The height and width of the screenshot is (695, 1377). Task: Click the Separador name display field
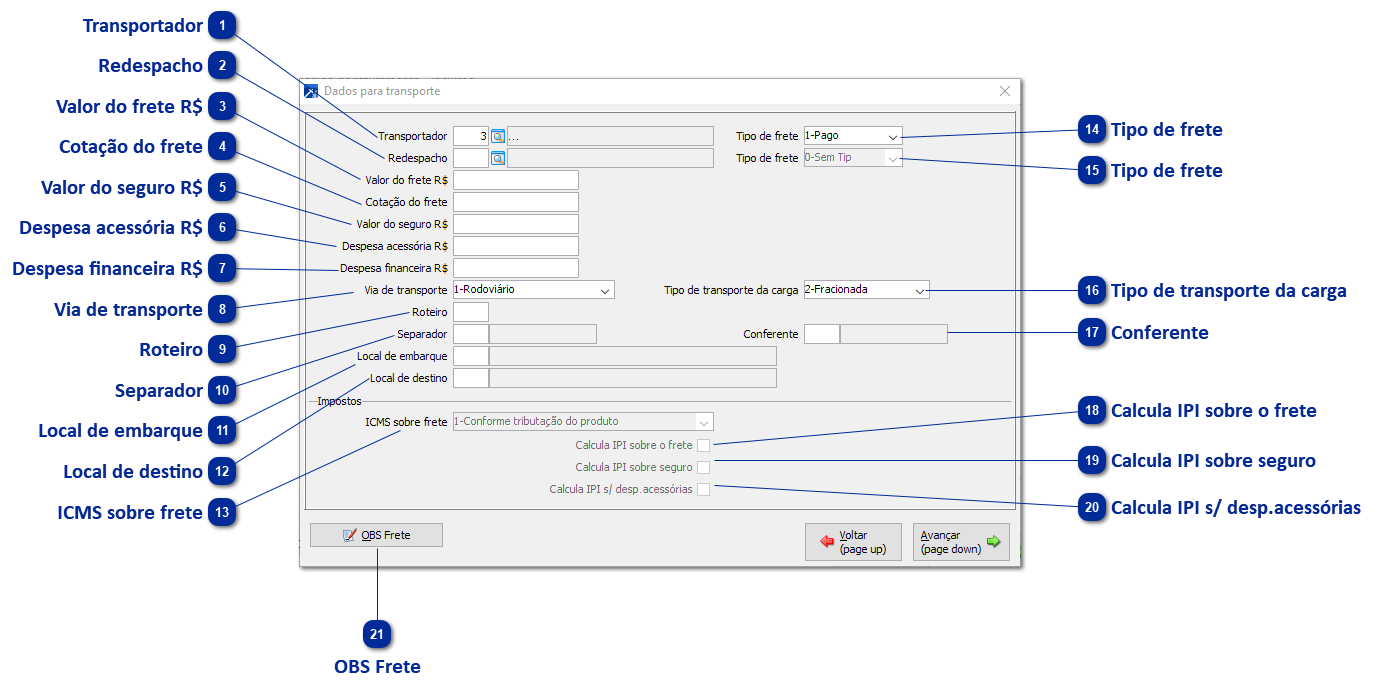(x=543, y=334)
